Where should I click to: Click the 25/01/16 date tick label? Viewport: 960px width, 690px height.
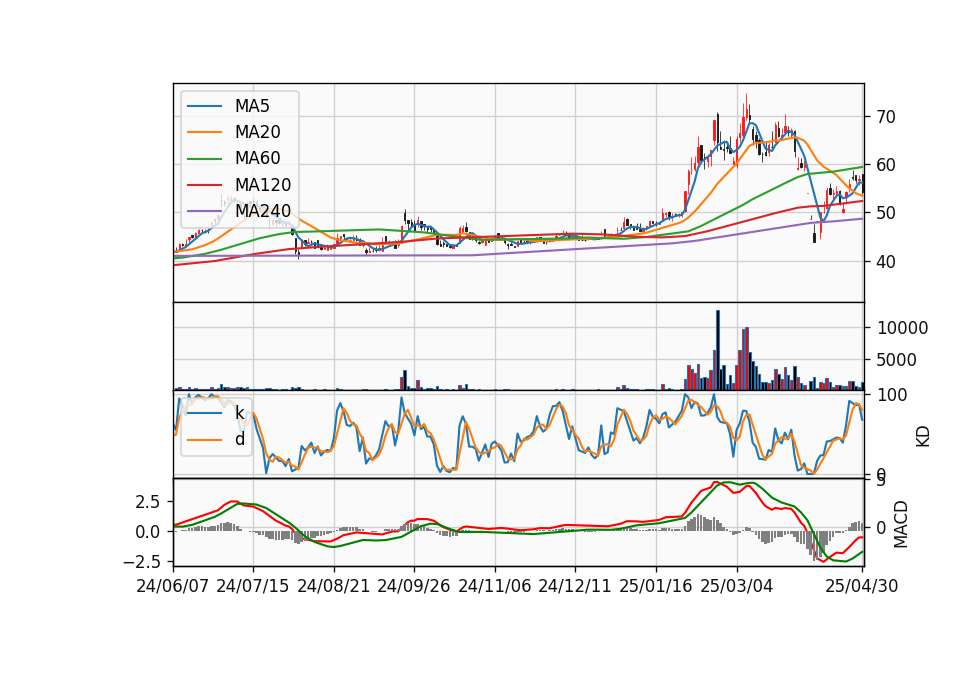pyautogui.click(x=656, y=587)
